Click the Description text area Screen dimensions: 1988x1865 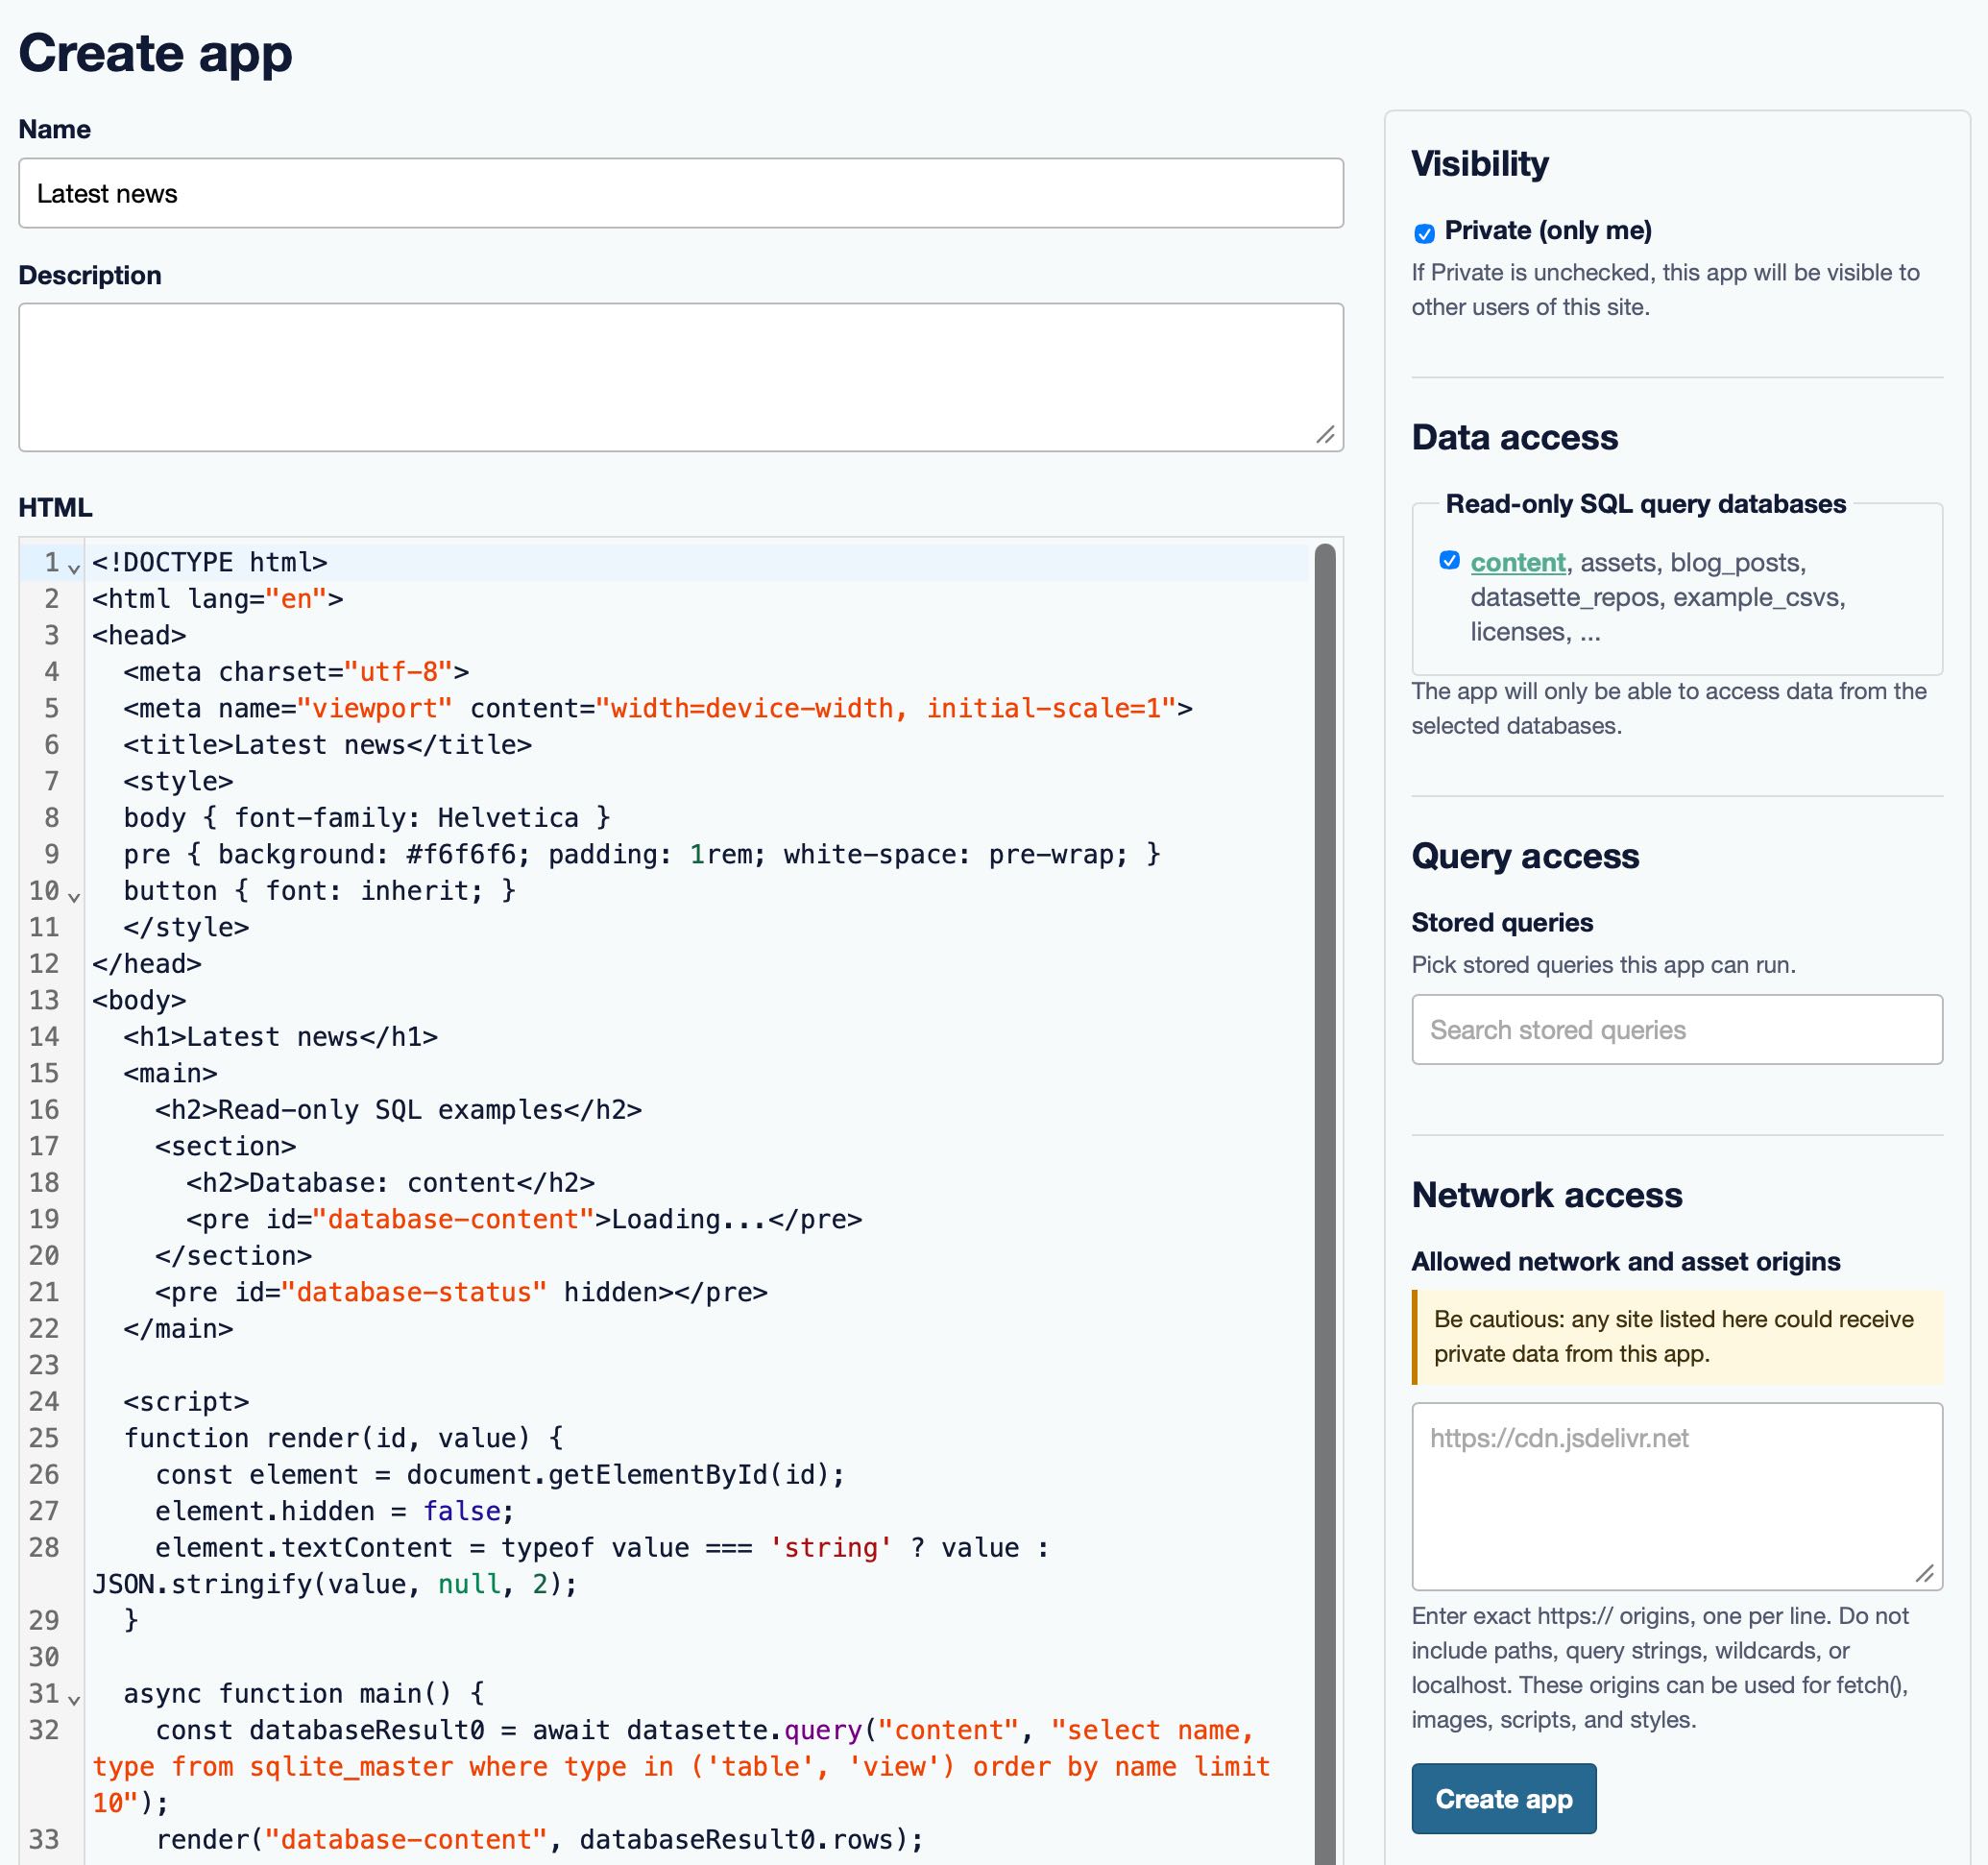coord(680,377)
